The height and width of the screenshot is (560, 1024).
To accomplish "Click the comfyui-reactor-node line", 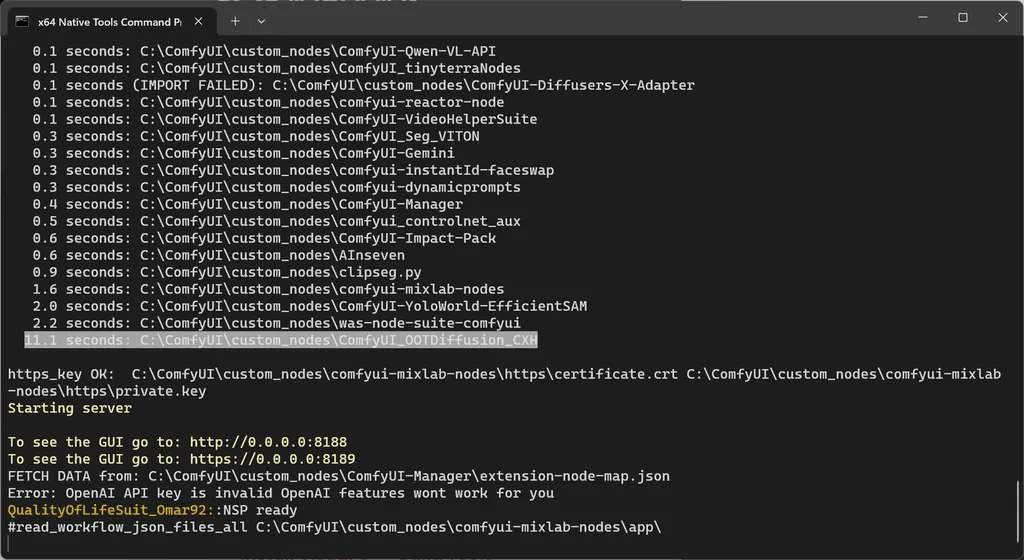I will (x=268, y=102).
